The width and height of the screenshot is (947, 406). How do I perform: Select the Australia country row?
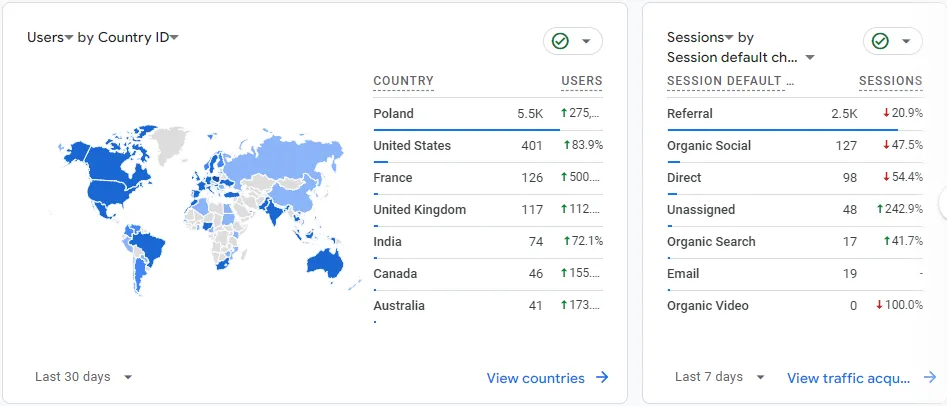(488, 306)
